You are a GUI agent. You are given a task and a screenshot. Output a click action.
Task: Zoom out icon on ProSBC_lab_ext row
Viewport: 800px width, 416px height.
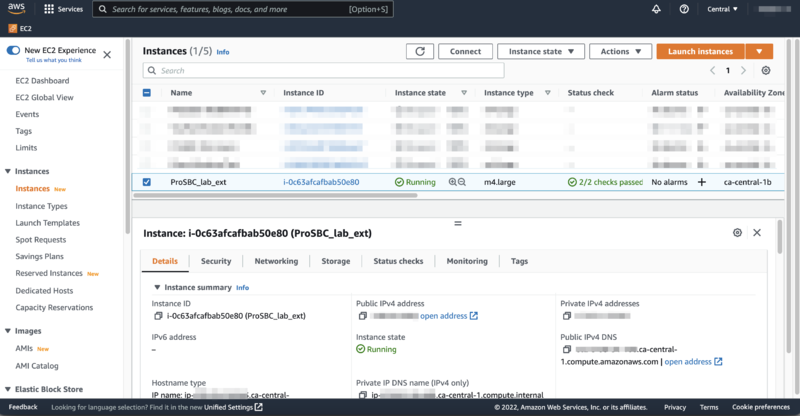[462, 182]
